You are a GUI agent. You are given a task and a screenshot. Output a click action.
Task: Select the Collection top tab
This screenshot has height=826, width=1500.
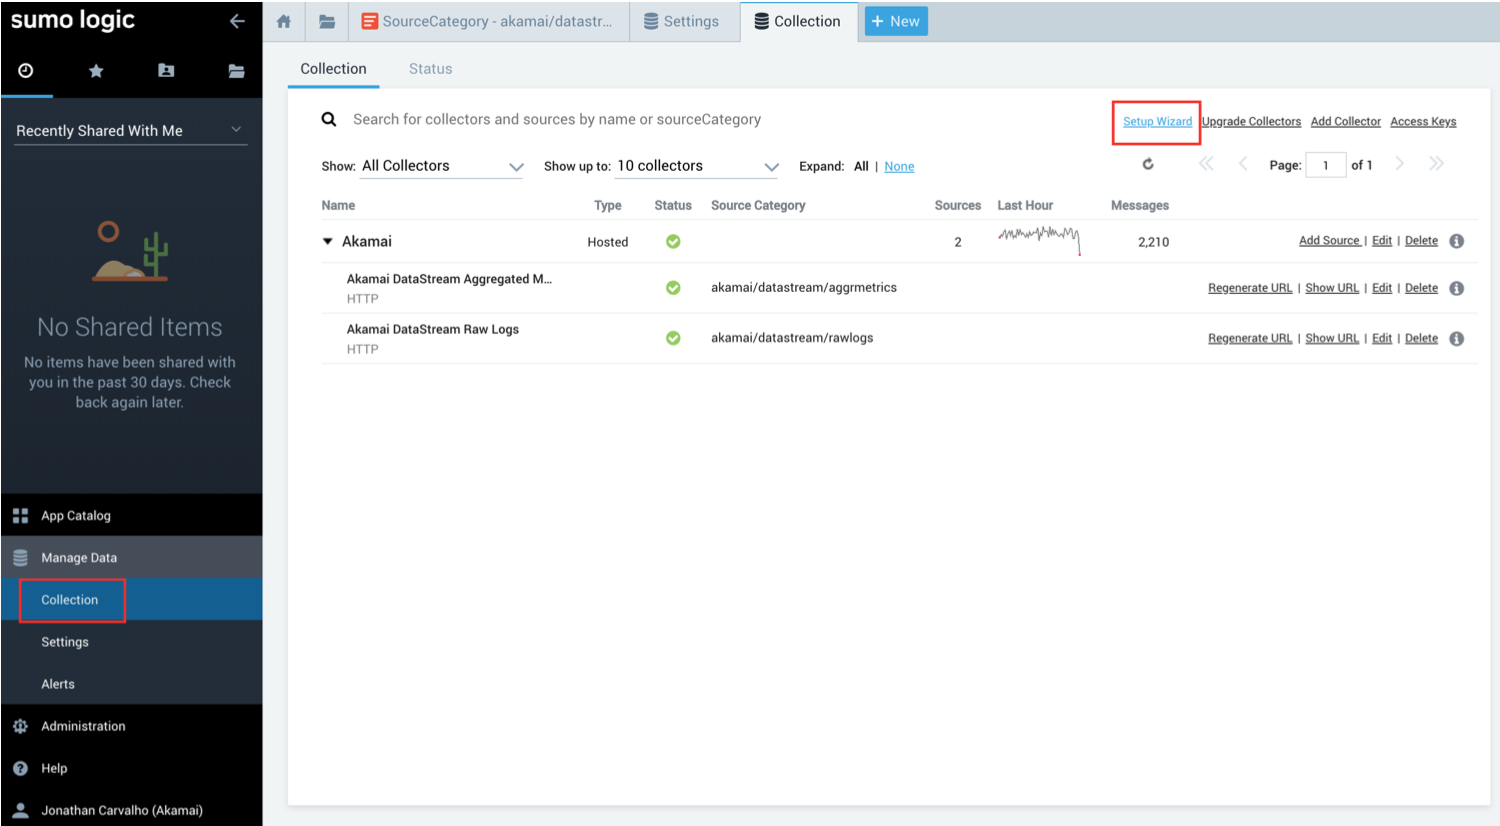point(798,21)
